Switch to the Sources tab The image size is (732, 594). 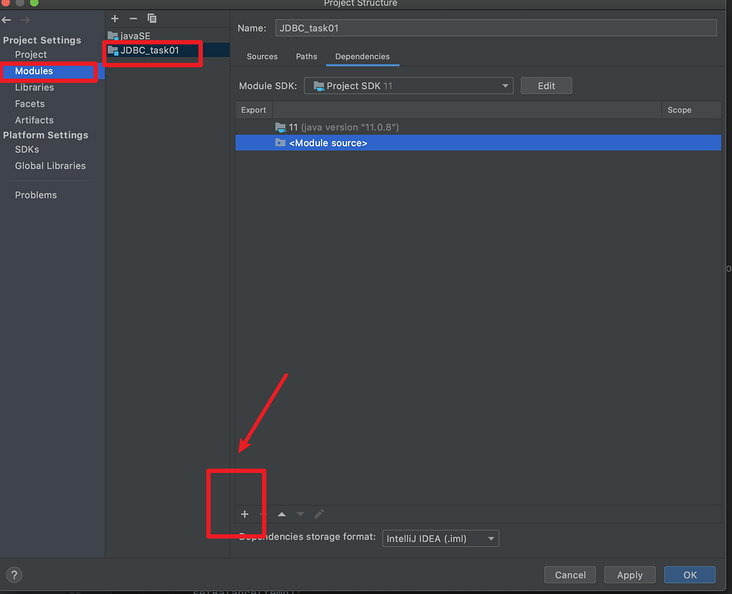tap(262, 57)
